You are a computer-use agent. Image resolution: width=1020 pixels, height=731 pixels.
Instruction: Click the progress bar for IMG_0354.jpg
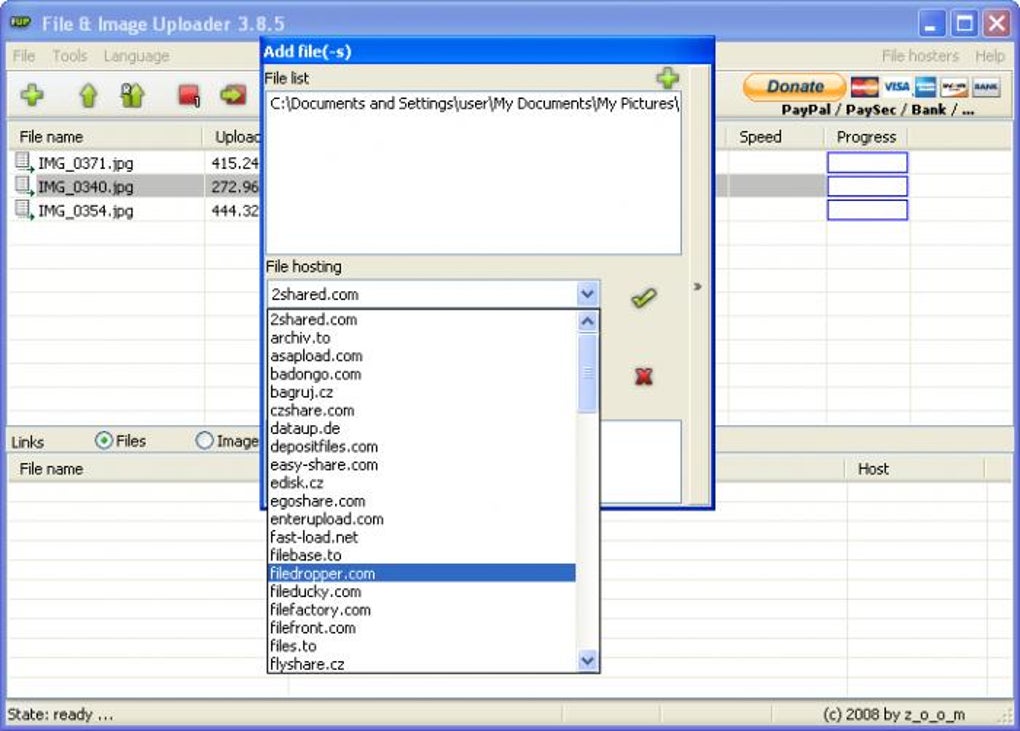[867, 210]
